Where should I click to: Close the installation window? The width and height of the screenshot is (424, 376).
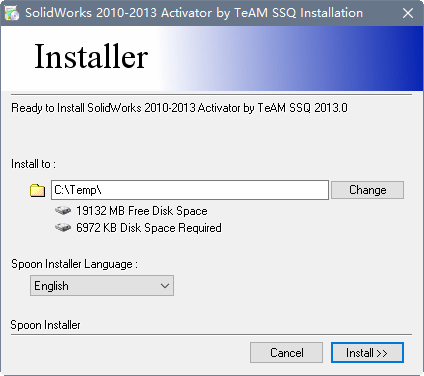click(408, 13)
